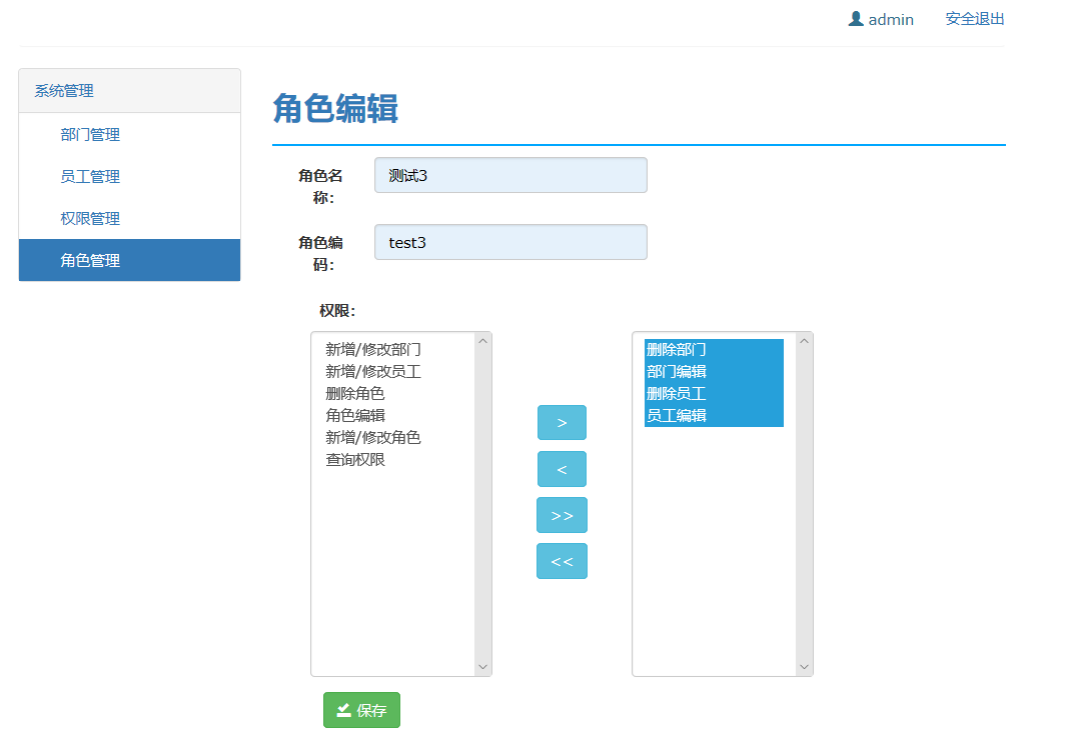The image size is (1069, 737).
Task: Click << to remove all assigned permissions
Action: [x=561, y=560]
